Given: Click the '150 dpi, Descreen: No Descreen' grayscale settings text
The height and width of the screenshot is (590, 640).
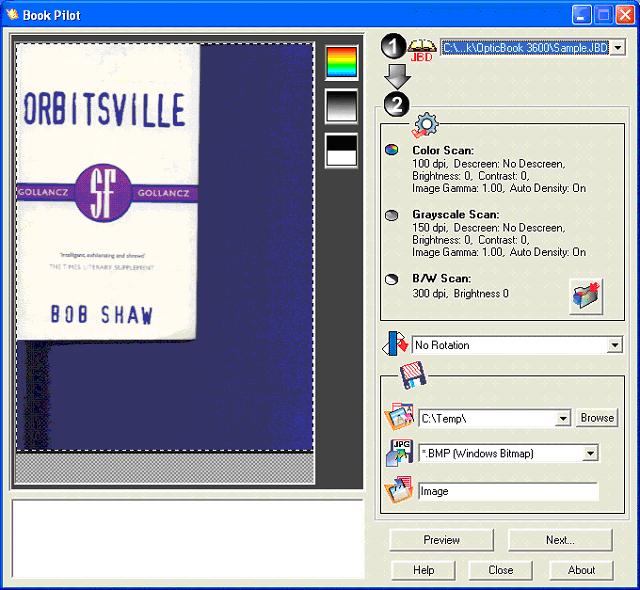Looking at the screenshot, I should point(489,228).
